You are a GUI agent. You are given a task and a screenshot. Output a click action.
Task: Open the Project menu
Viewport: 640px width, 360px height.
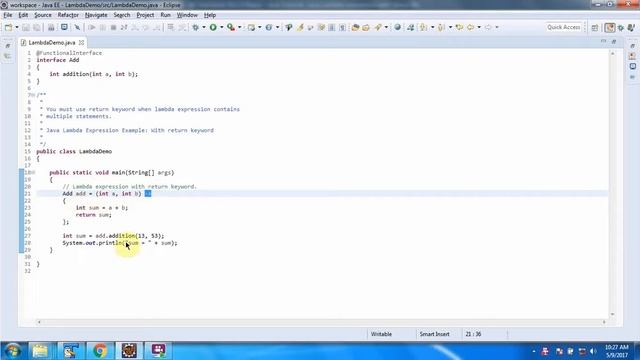(x=145, y=15)
